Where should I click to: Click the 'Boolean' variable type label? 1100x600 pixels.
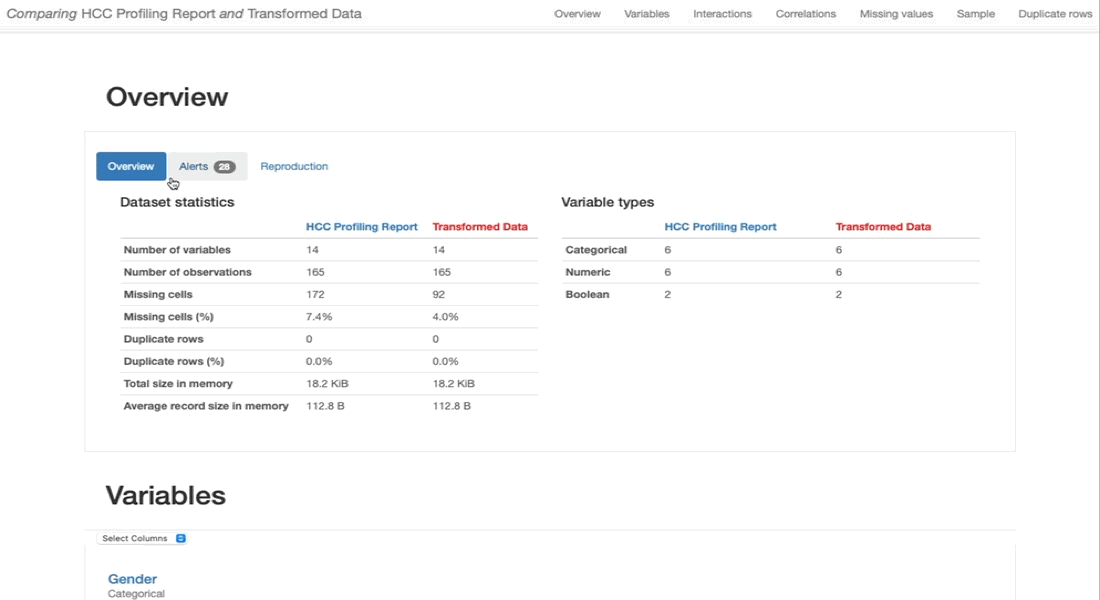587,295
